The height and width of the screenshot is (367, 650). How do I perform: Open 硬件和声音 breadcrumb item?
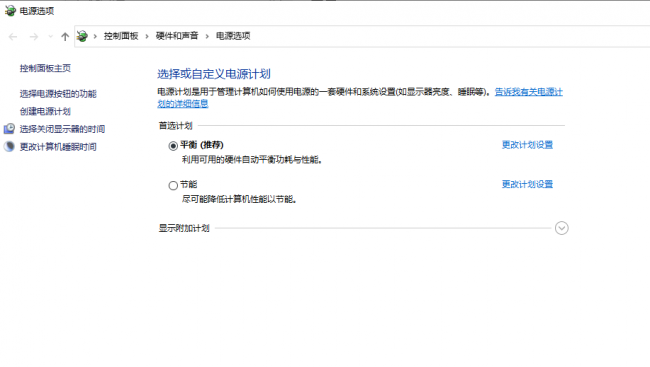[177, 36]
